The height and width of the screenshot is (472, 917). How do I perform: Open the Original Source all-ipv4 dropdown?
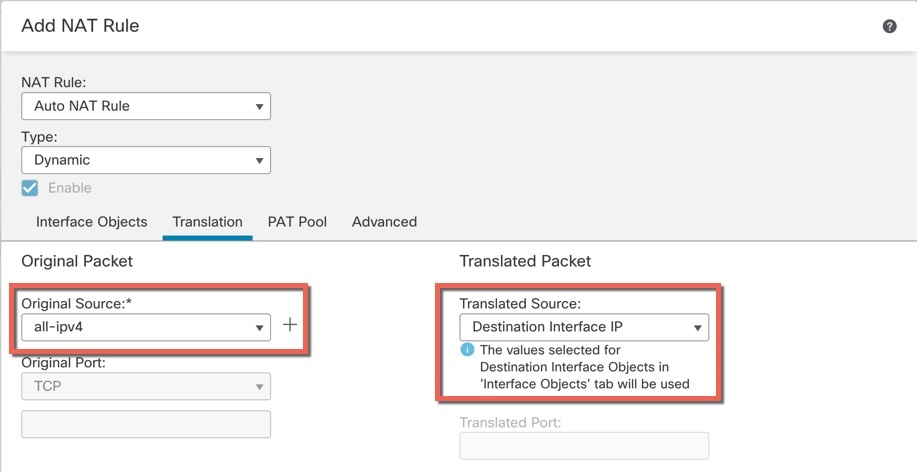click(146, 327)
